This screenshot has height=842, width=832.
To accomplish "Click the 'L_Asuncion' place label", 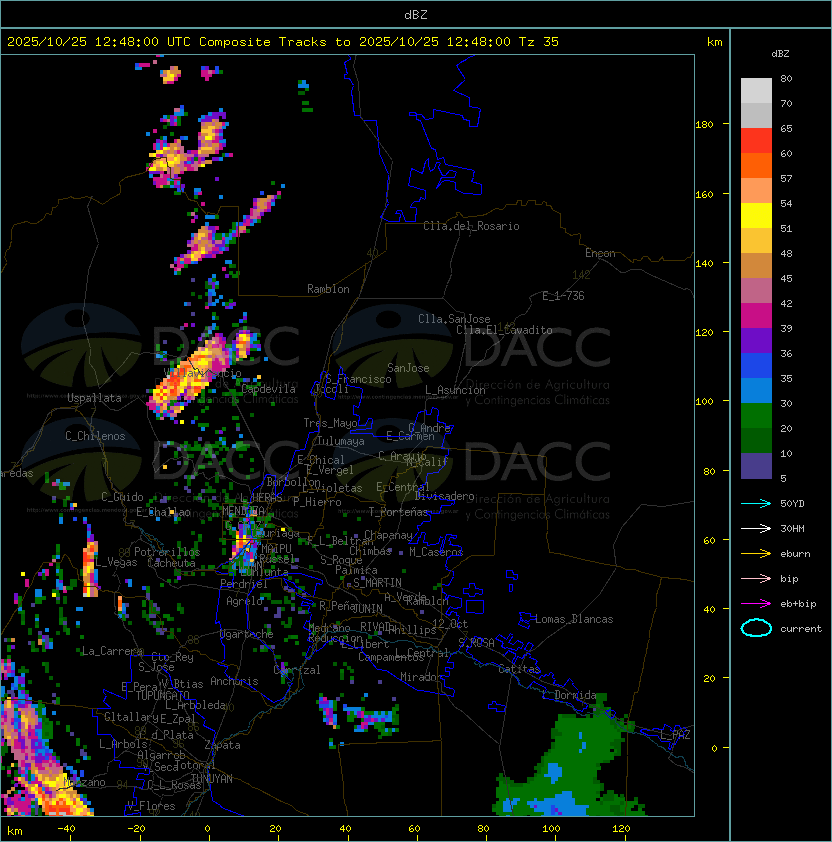I will pyautogui.click(x=455, y=390).
